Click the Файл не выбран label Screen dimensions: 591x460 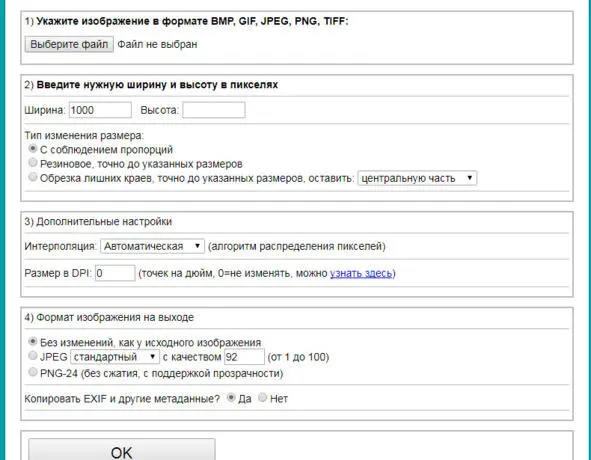coord(157,44)
